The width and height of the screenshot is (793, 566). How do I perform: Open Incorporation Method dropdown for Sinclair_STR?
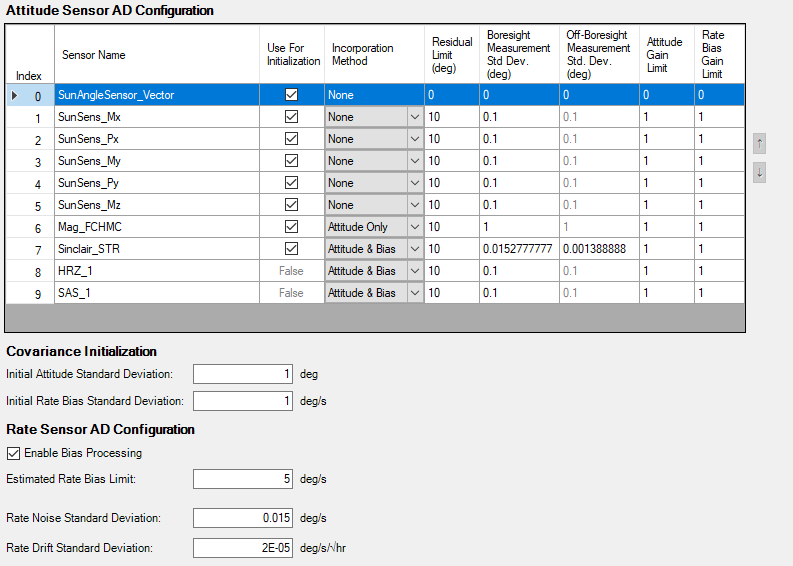[414, 249]
